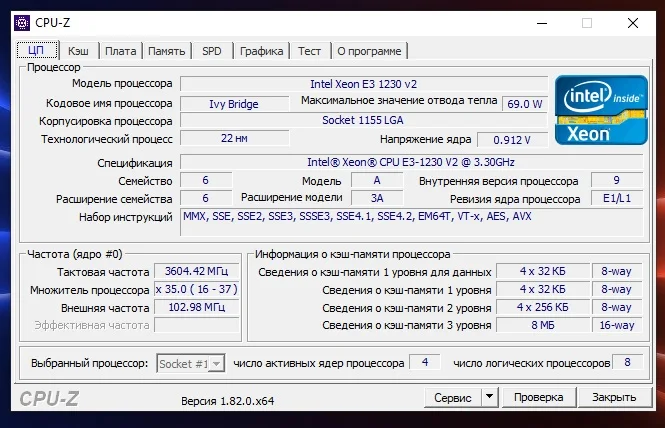The width and height of the screenshot is (665, 428).
Task: Click the x 35.0 ( 16 - 37 ) multiplier
Action: (196, 289)
